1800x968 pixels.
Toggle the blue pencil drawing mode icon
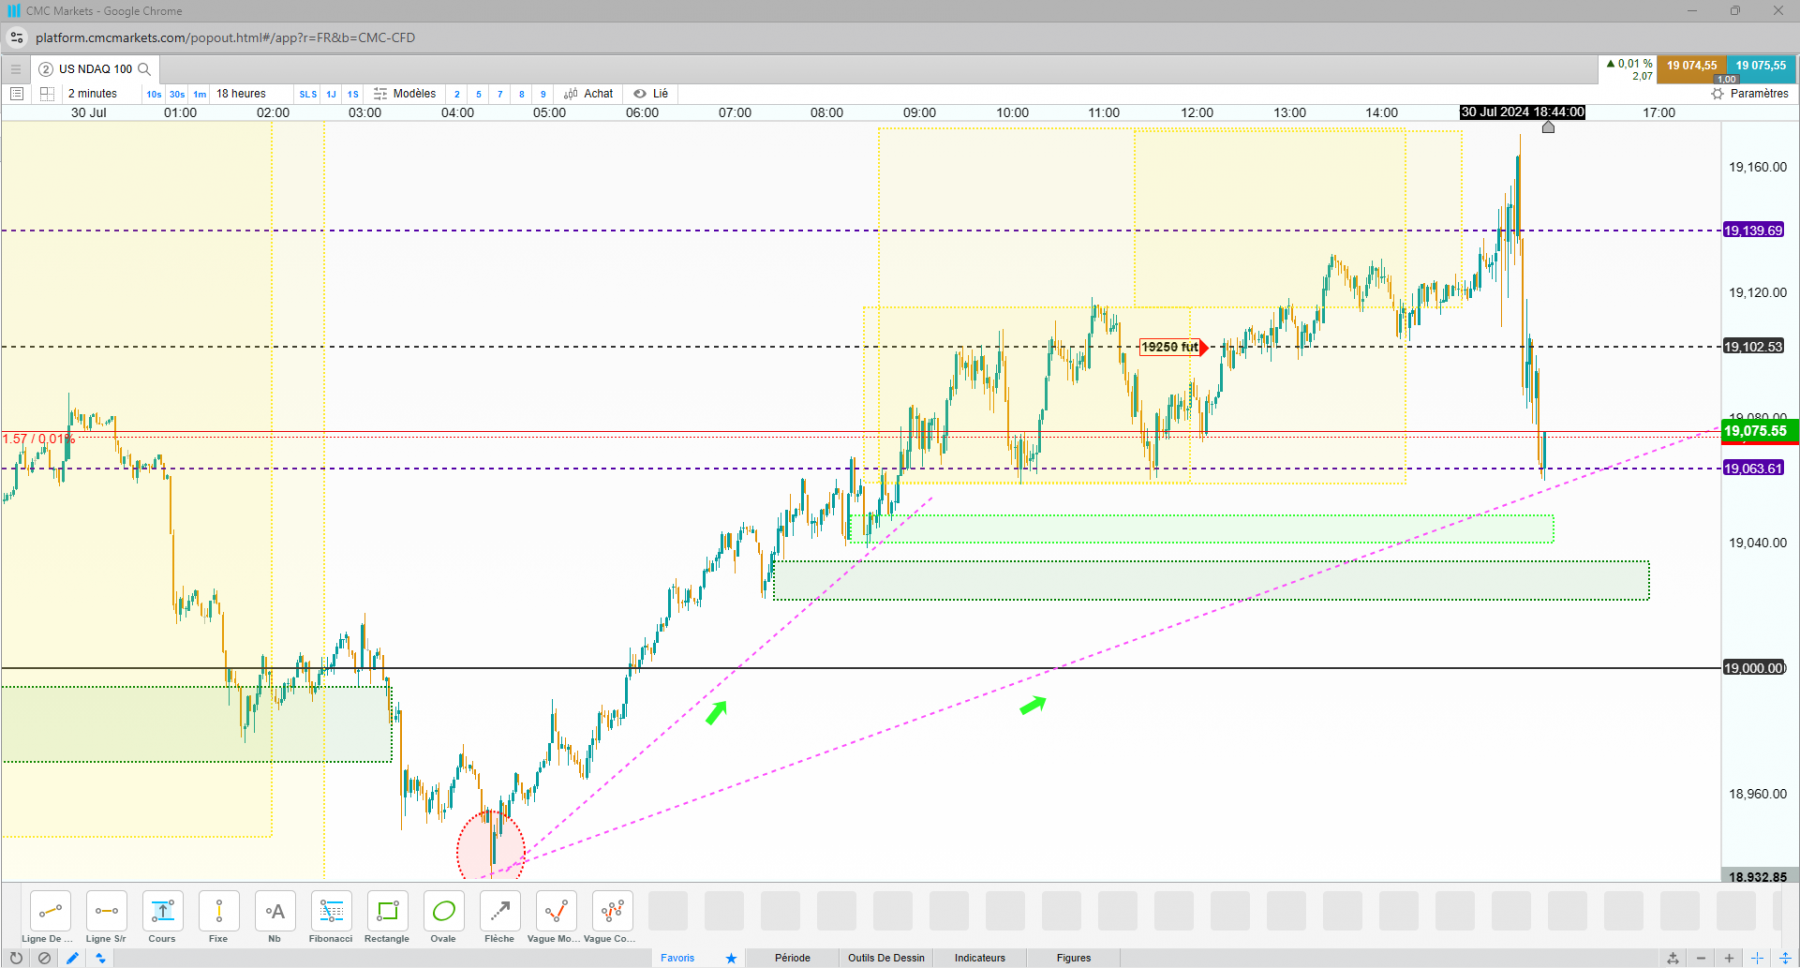72,958
